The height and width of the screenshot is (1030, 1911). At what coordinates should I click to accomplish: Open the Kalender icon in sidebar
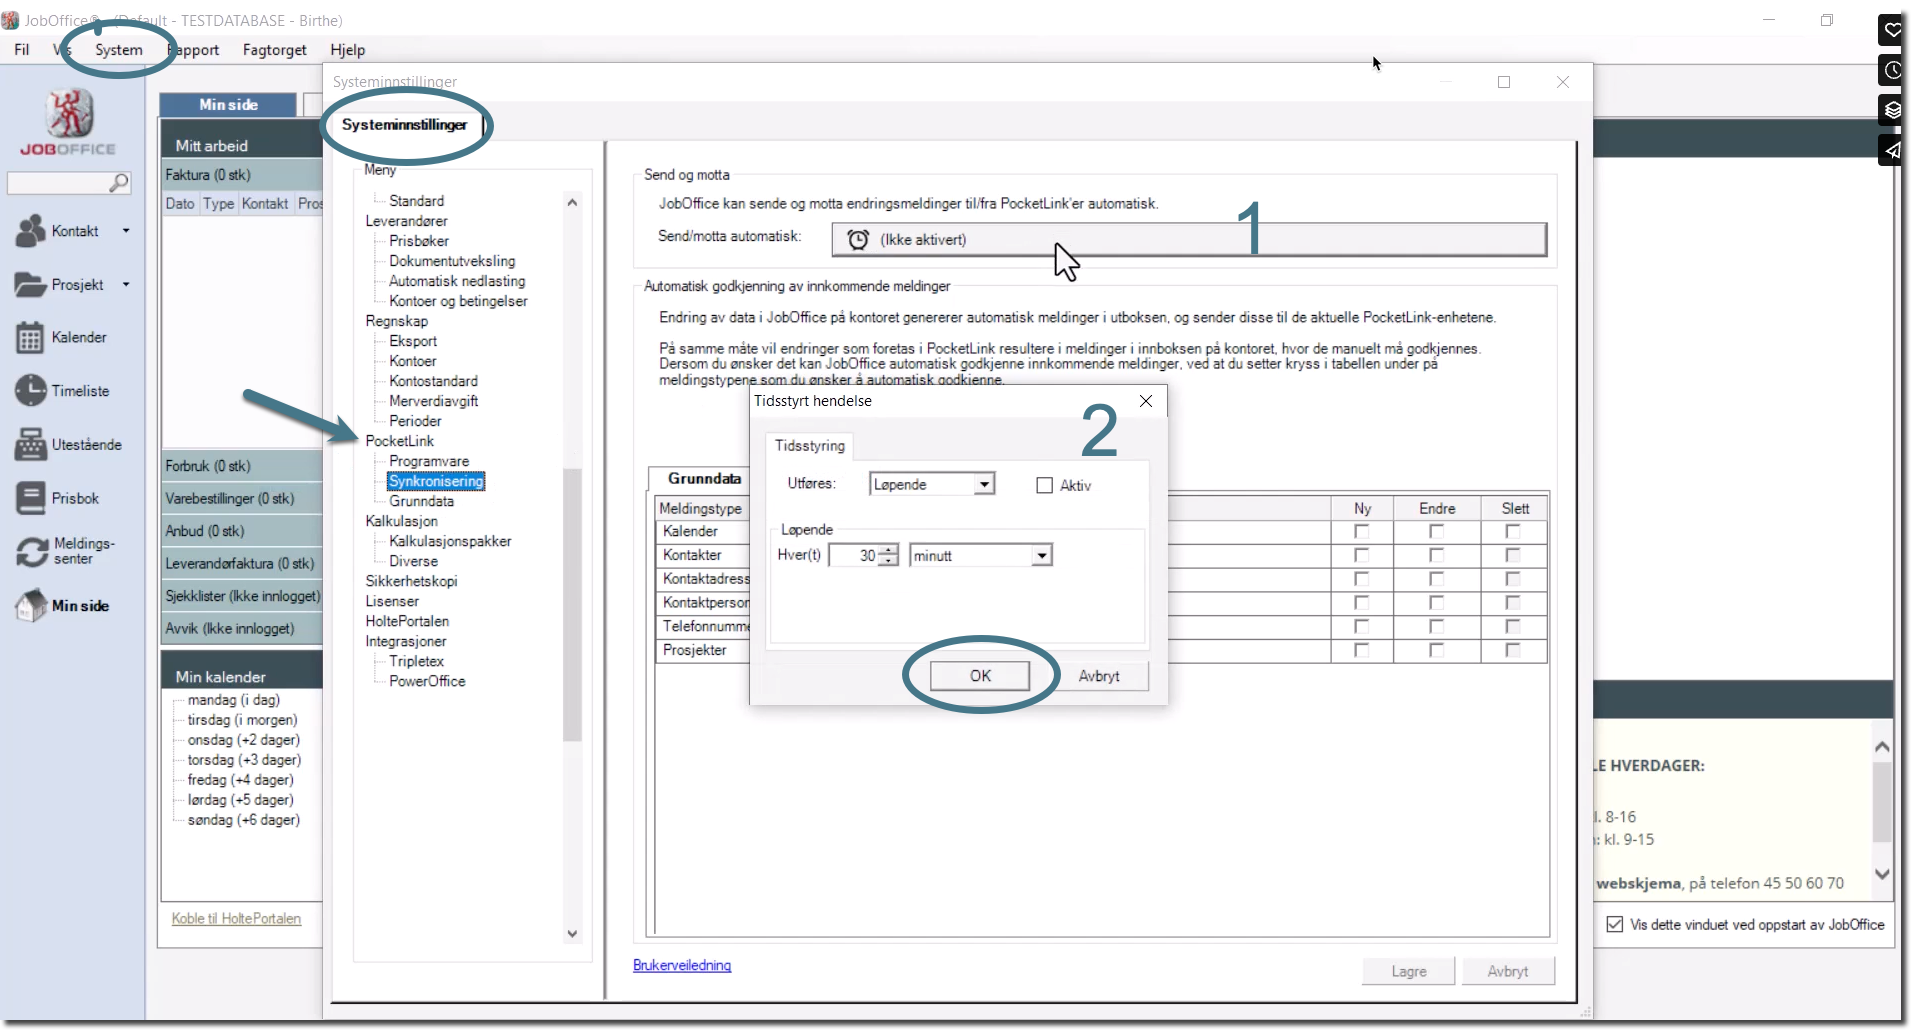point(30,338)
